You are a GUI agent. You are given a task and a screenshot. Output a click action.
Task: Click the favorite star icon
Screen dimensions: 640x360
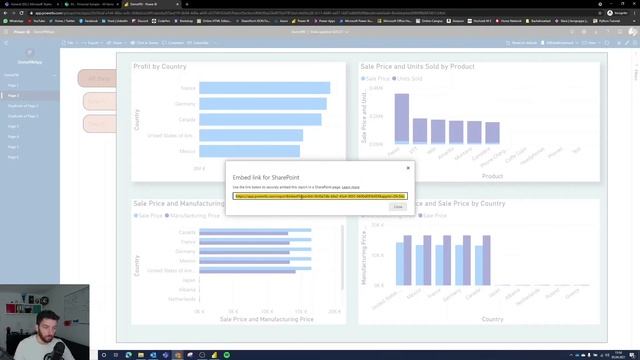[619, 43]
